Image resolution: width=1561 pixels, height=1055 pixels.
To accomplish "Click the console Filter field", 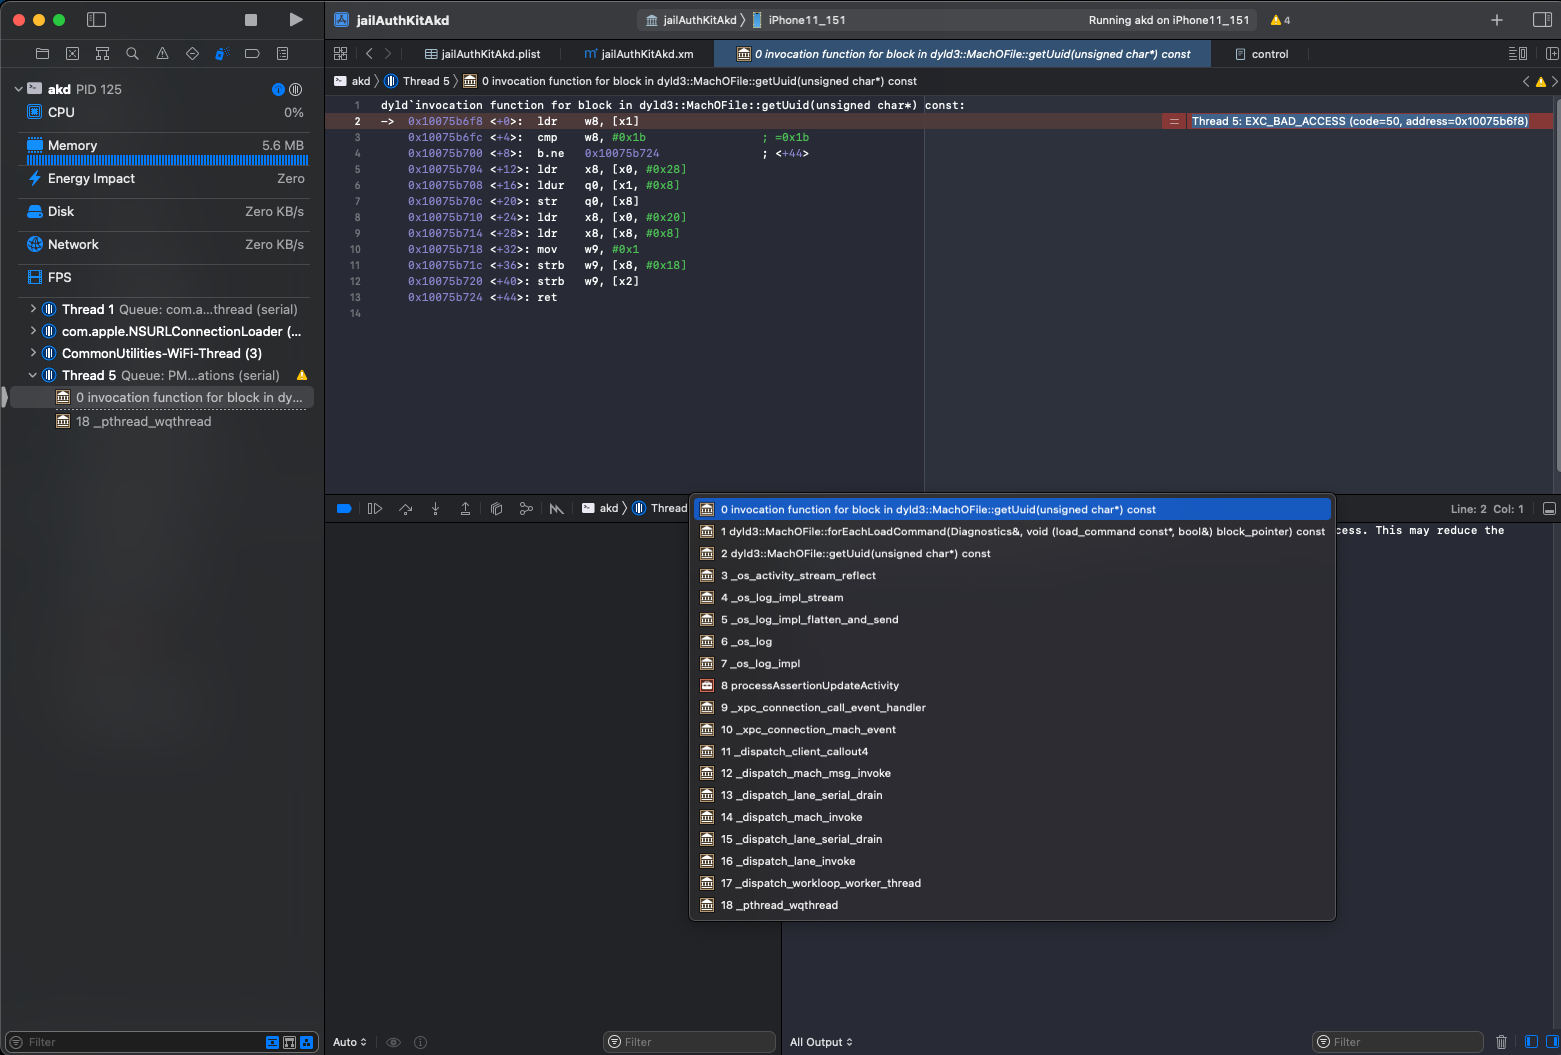I will click(1398, 1042).
